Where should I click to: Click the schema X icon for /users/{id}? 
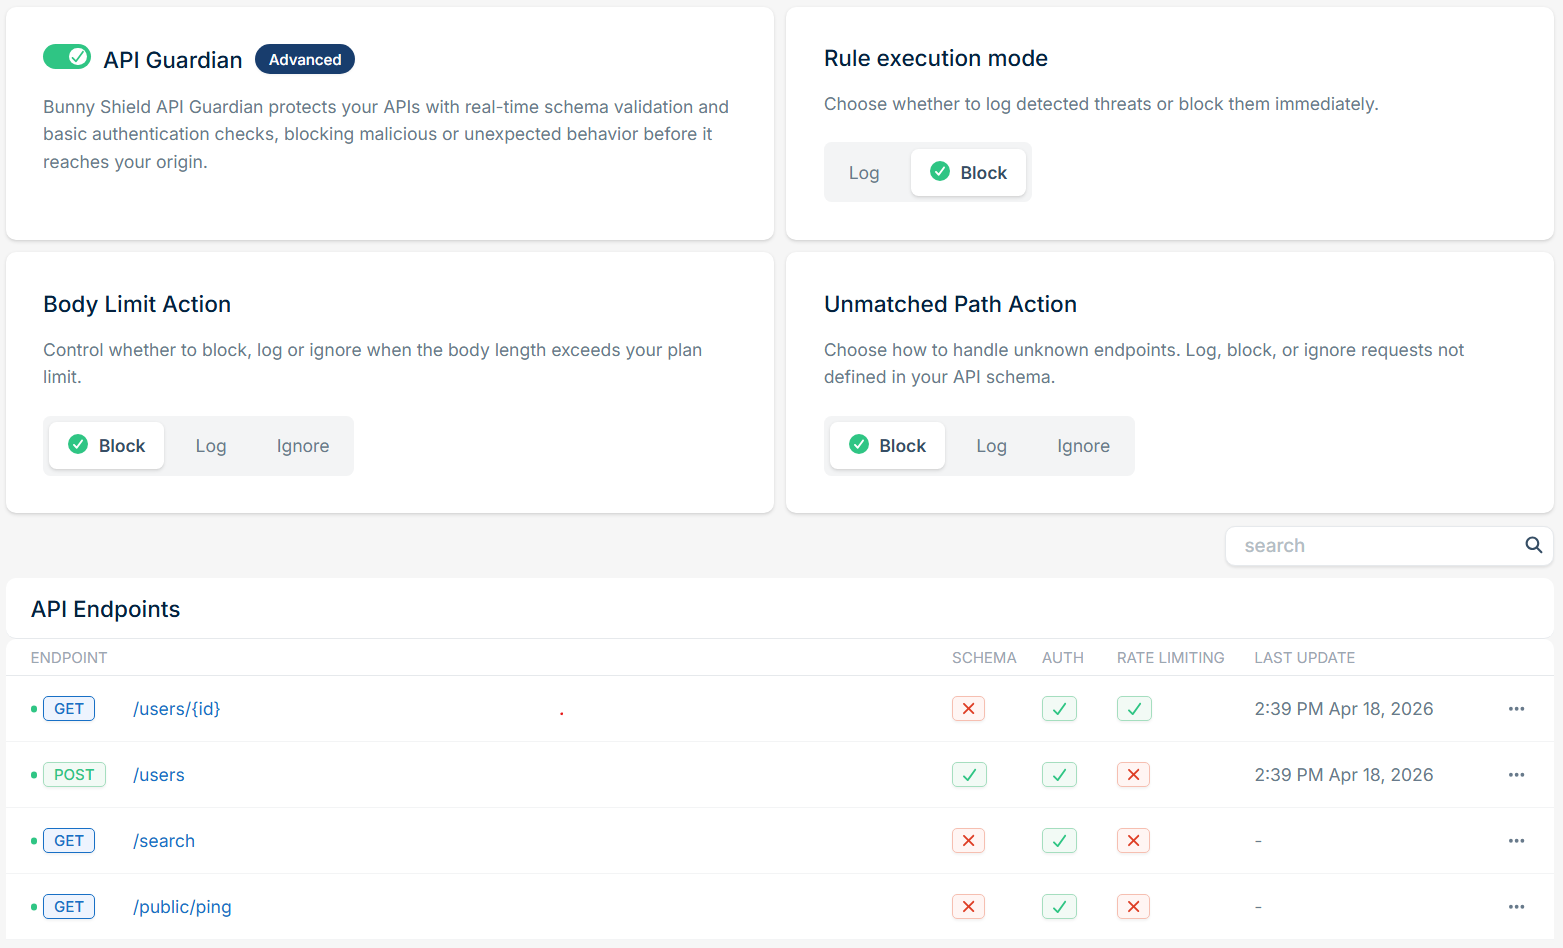click(968, 709)
